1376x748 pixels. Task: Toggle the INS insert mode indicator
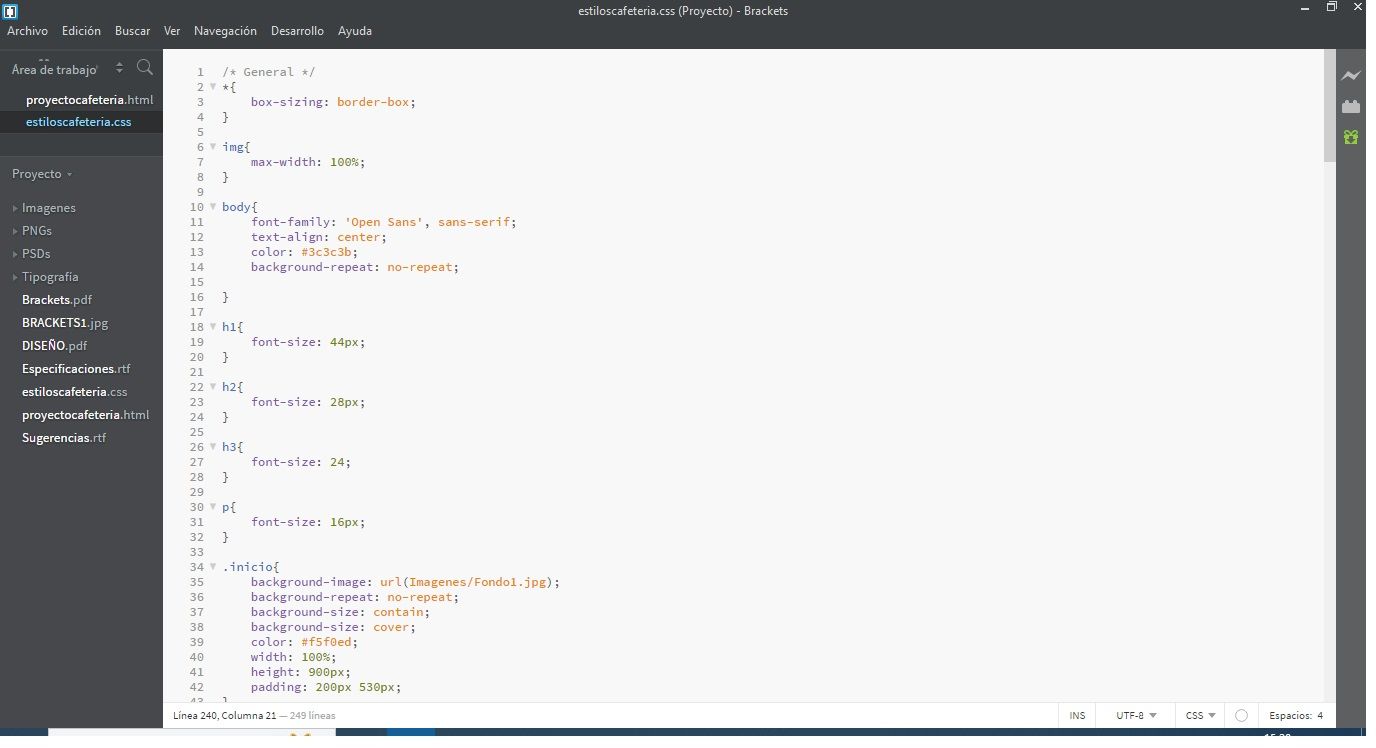coord(1077,716)
